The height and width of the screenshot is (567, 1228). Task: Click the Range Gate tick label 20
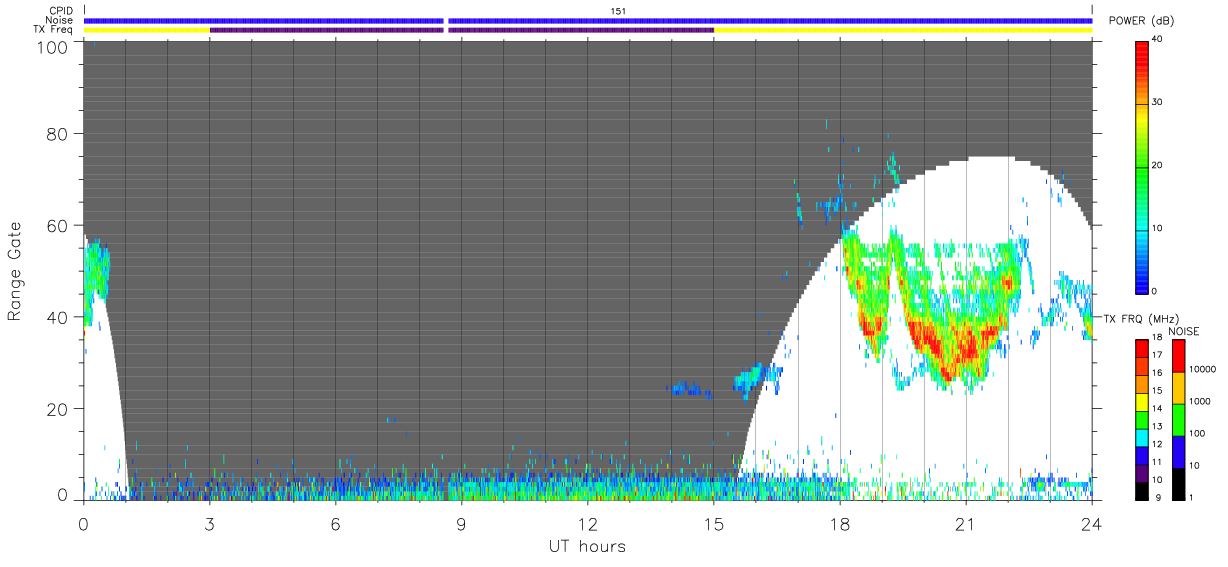[x=59, y=409]
